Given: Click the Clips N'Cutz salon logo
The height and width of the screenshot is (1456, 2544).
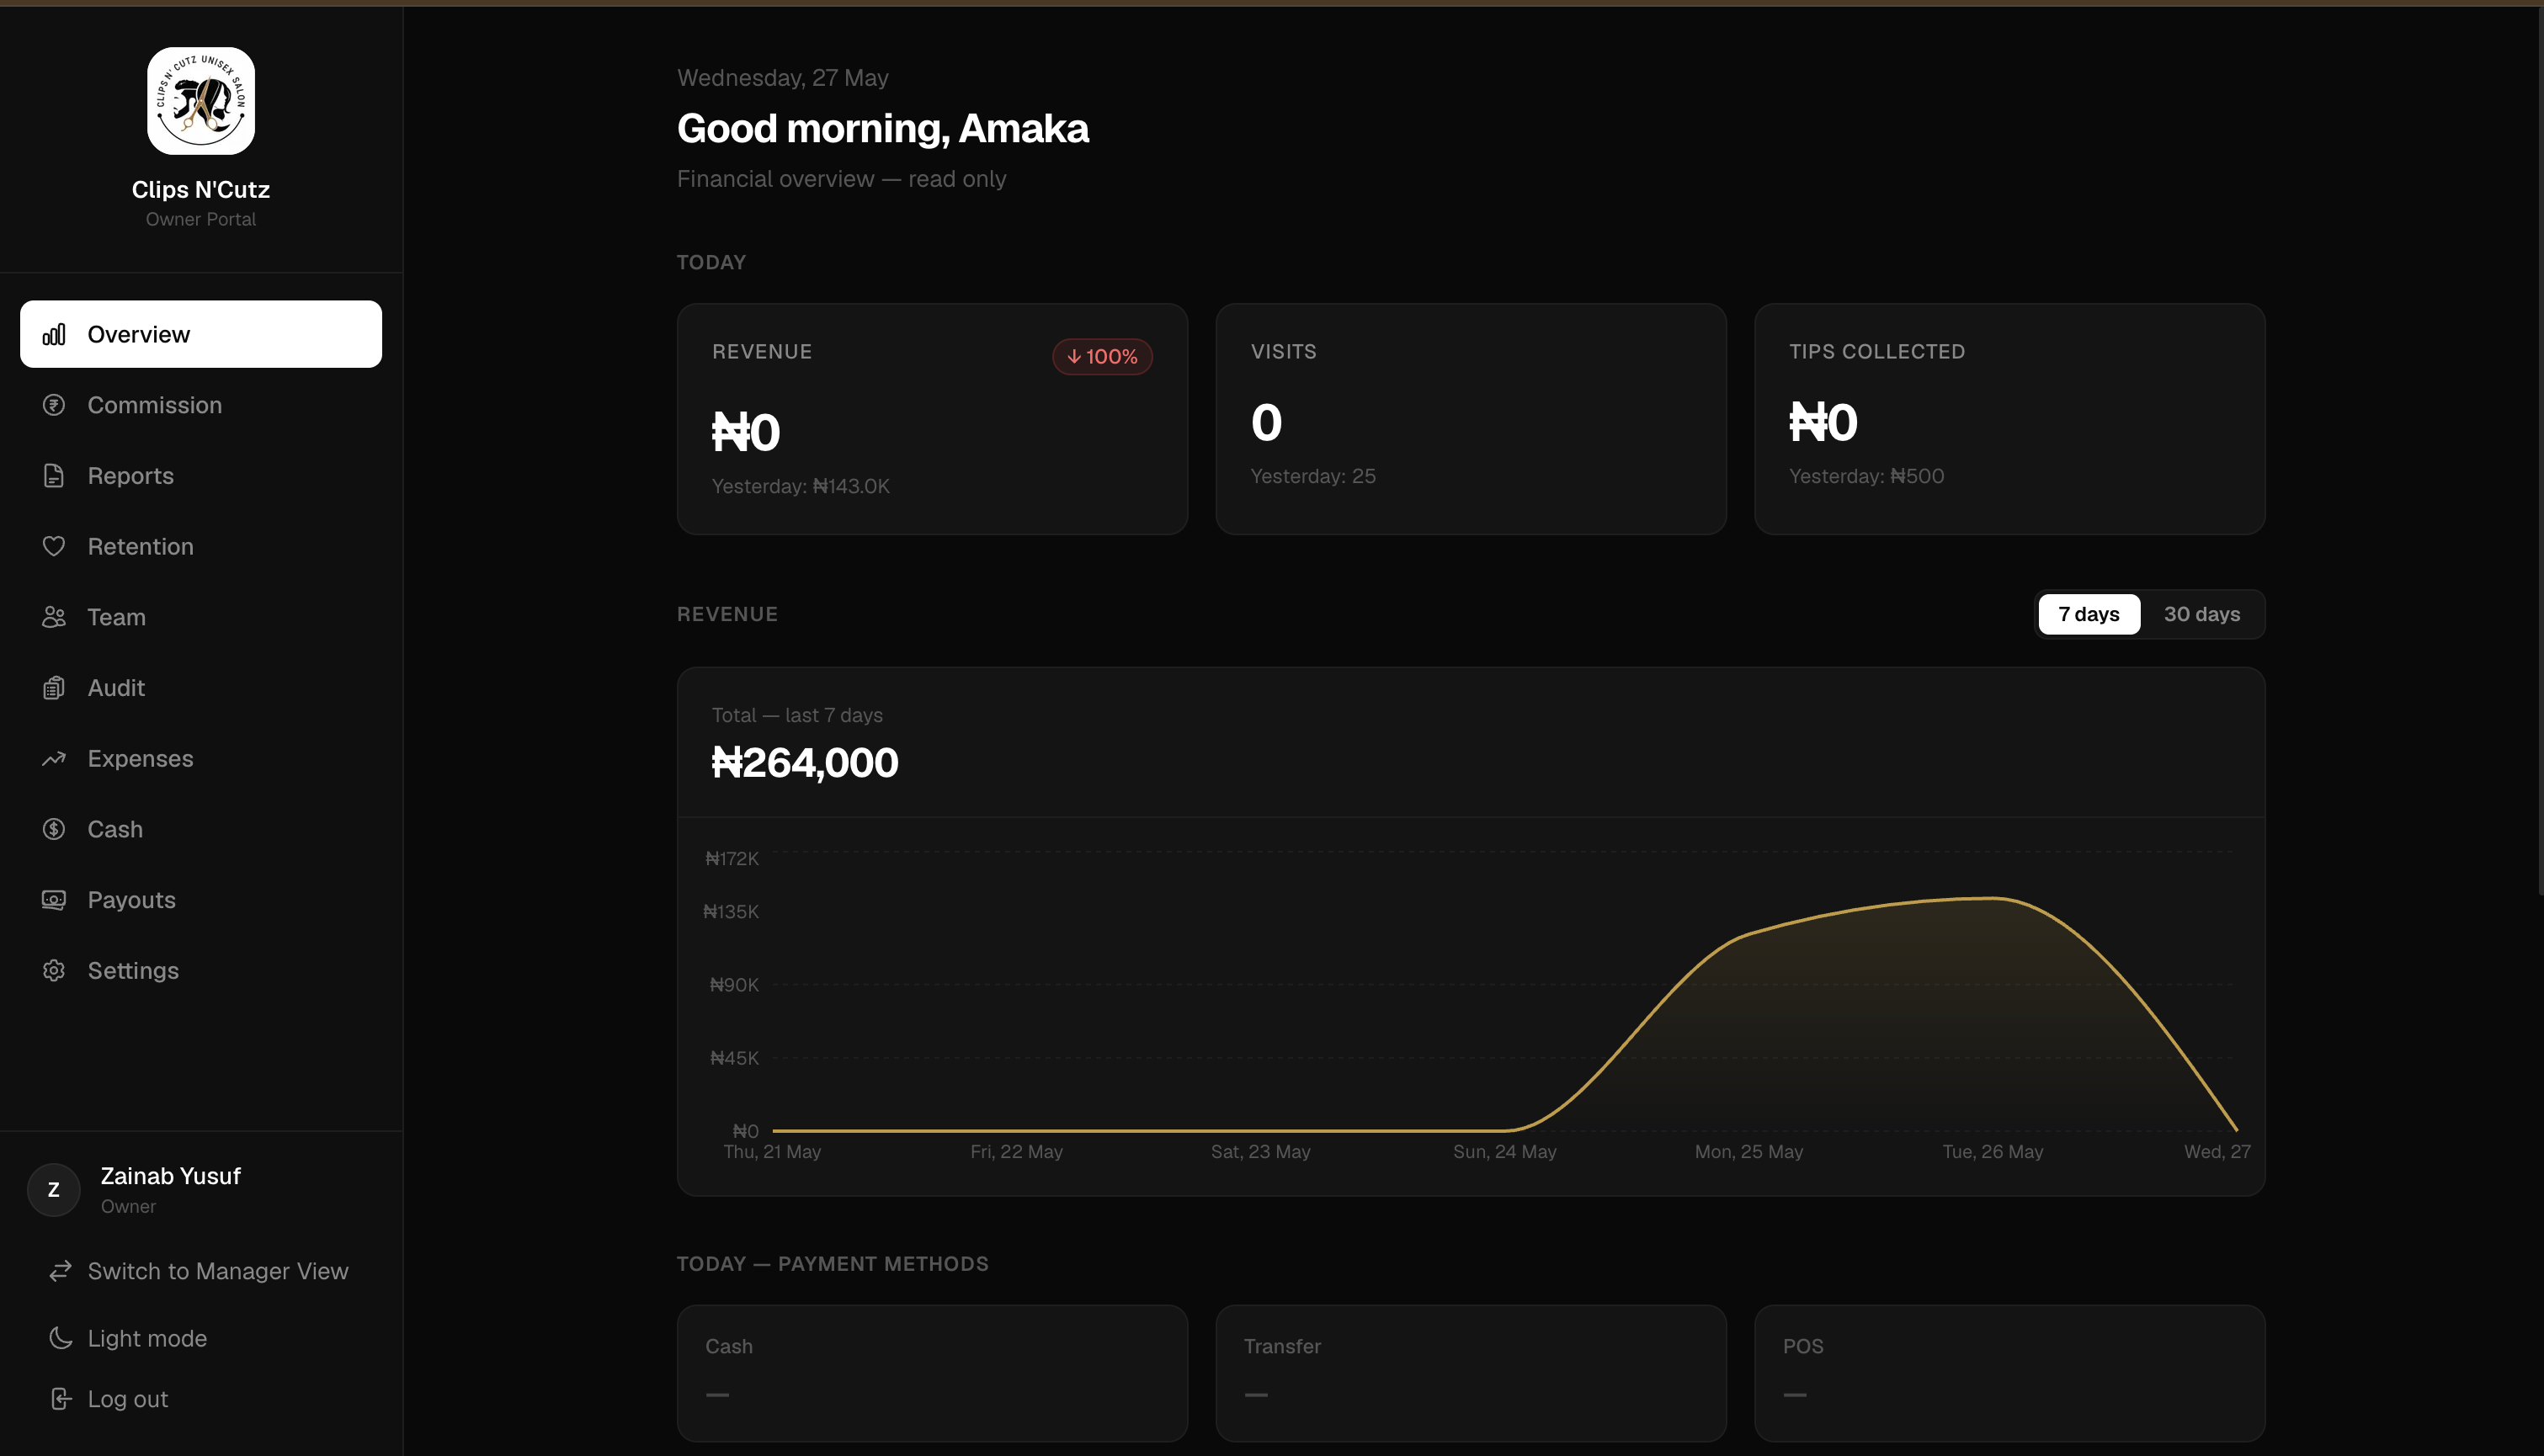Looking at the screenshot, I should [201, 101].
